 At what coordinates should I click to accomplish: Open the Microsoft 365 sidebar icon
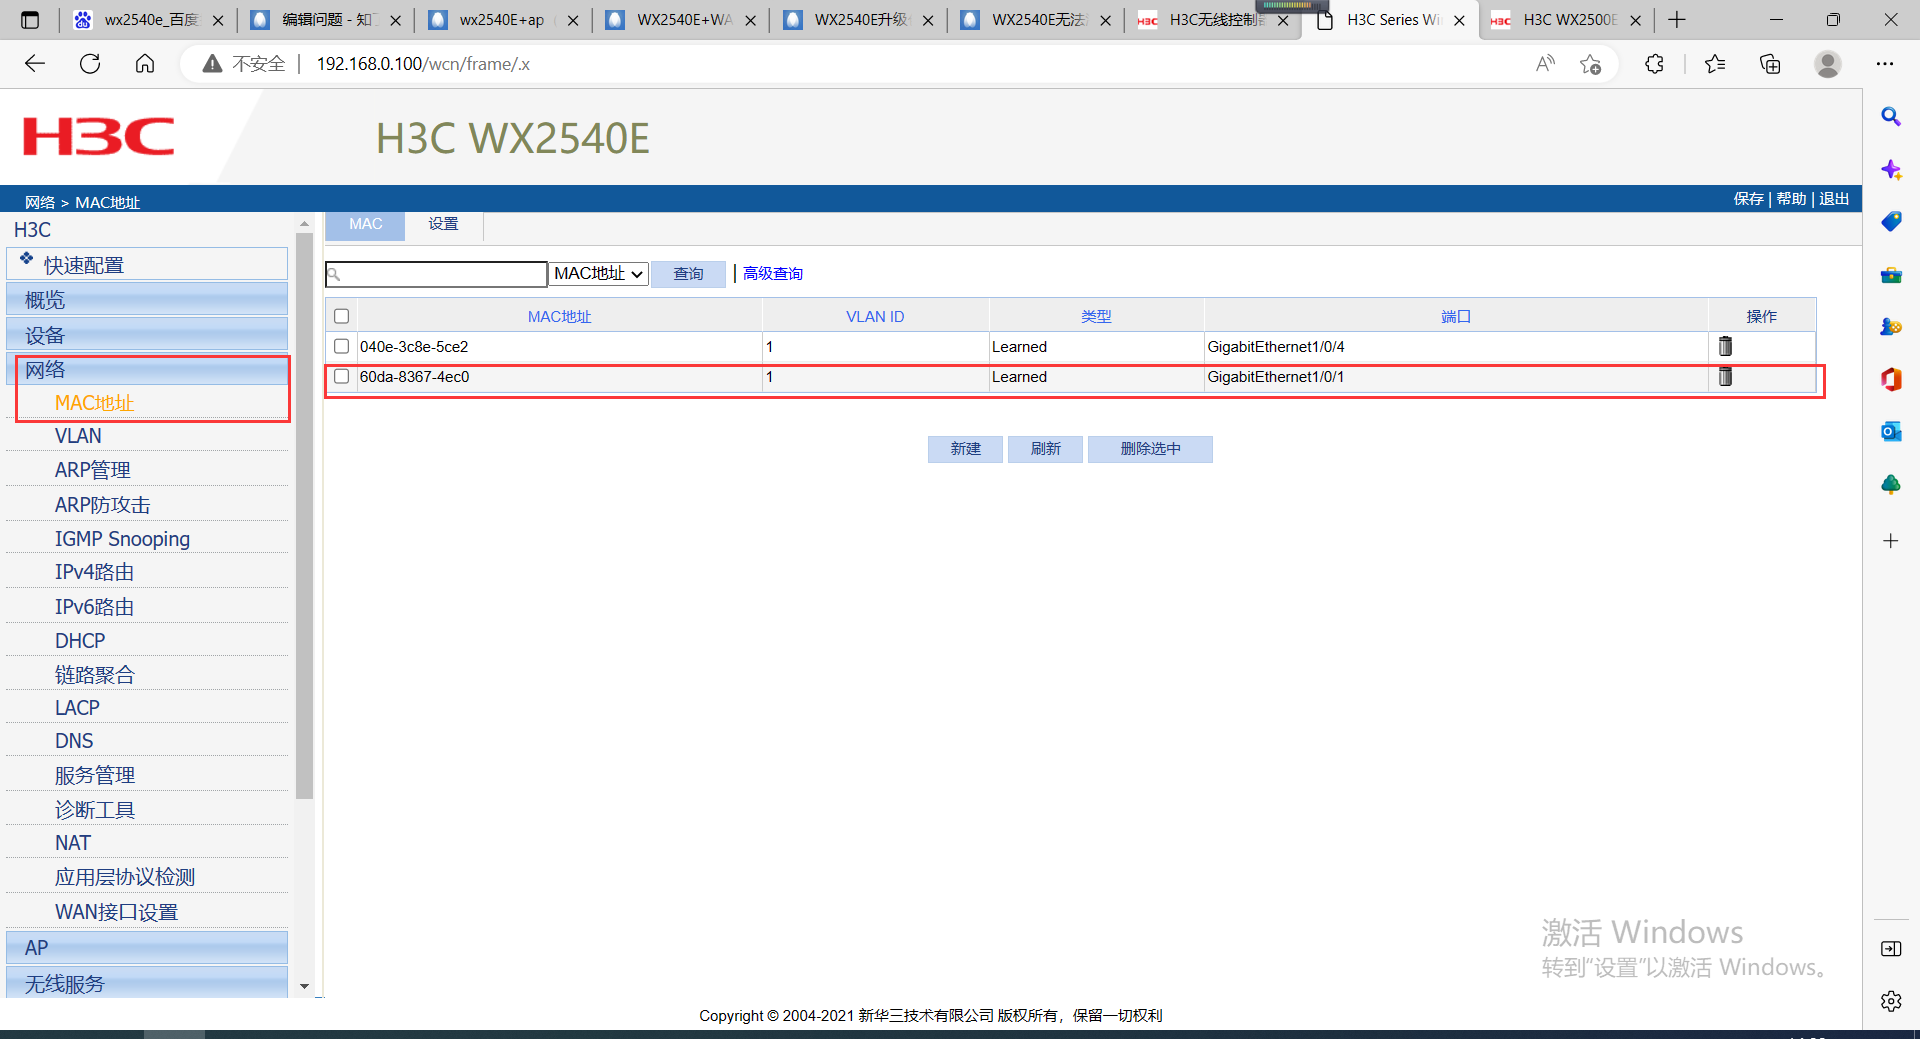pyautogui.click(x=1891, y=379)
